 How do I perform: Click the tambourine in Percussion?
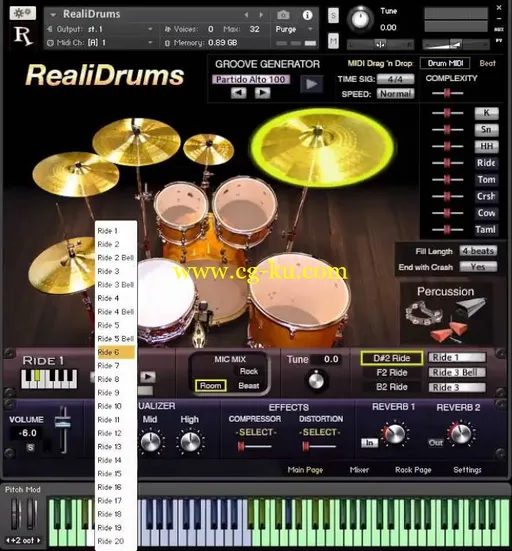pos(423,314)
